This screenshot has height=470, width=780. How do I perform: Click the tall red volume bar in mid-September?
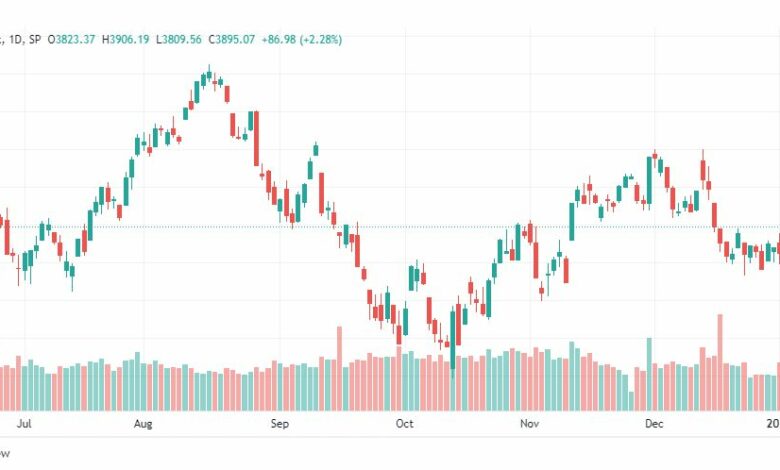point(340,369)
